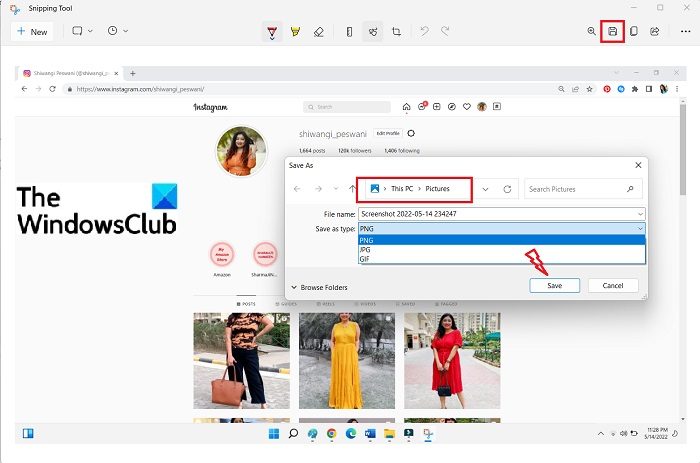Expand the address bar history dropdown

coord(485,189)
